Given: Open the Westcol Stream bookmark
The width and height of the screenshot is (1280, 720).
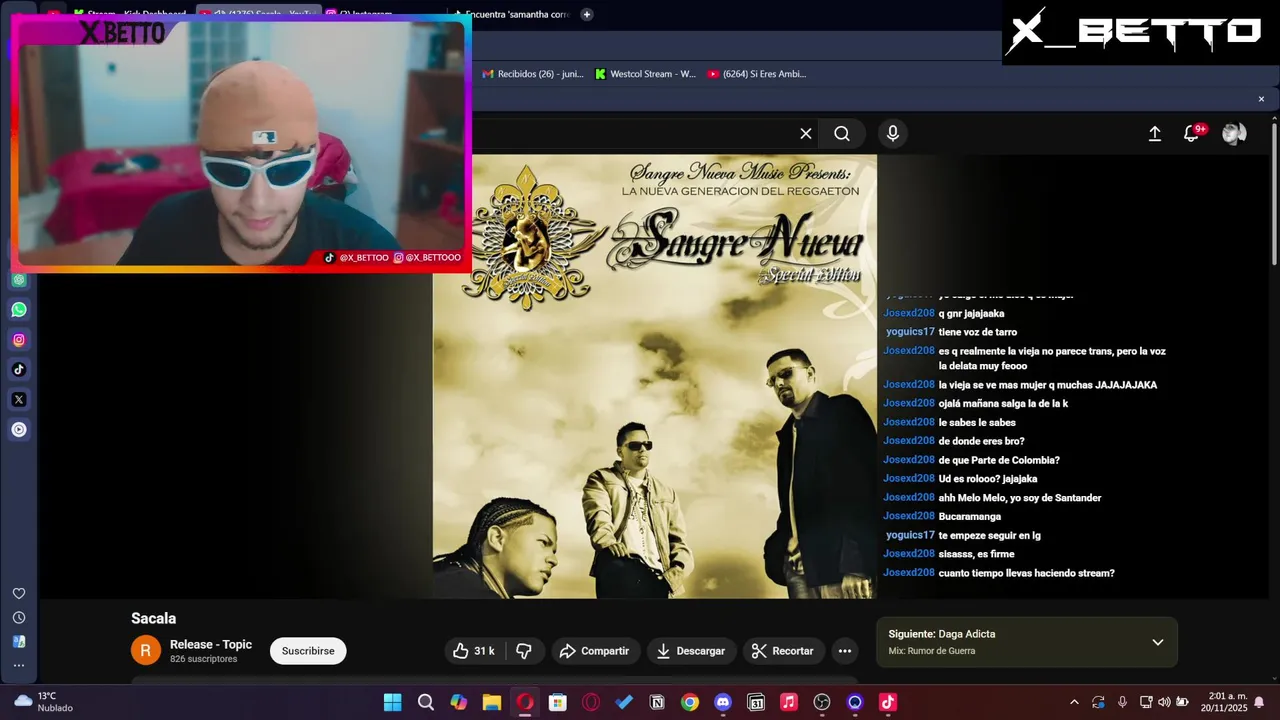Looking at the screenshot, I should [x=645, y=74].
